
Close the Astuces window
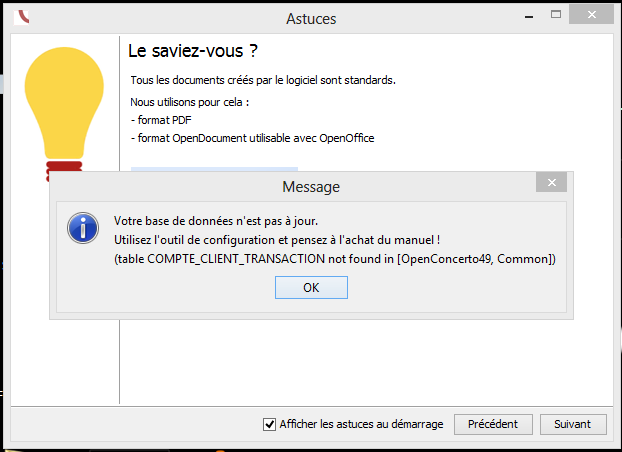[x=594, y=17]
